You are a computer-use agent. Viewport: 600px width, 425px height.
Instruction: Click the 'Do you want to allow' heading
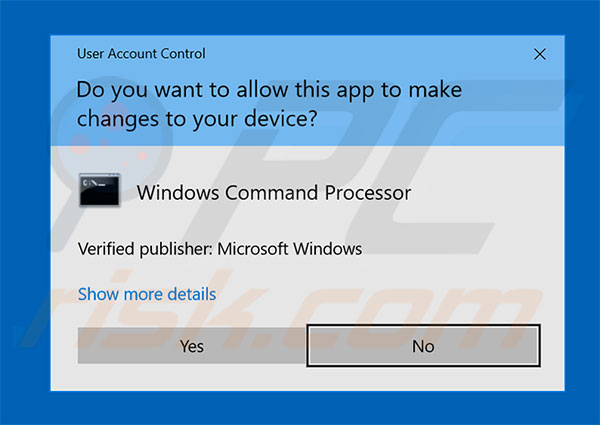click(x=269, y=104)
